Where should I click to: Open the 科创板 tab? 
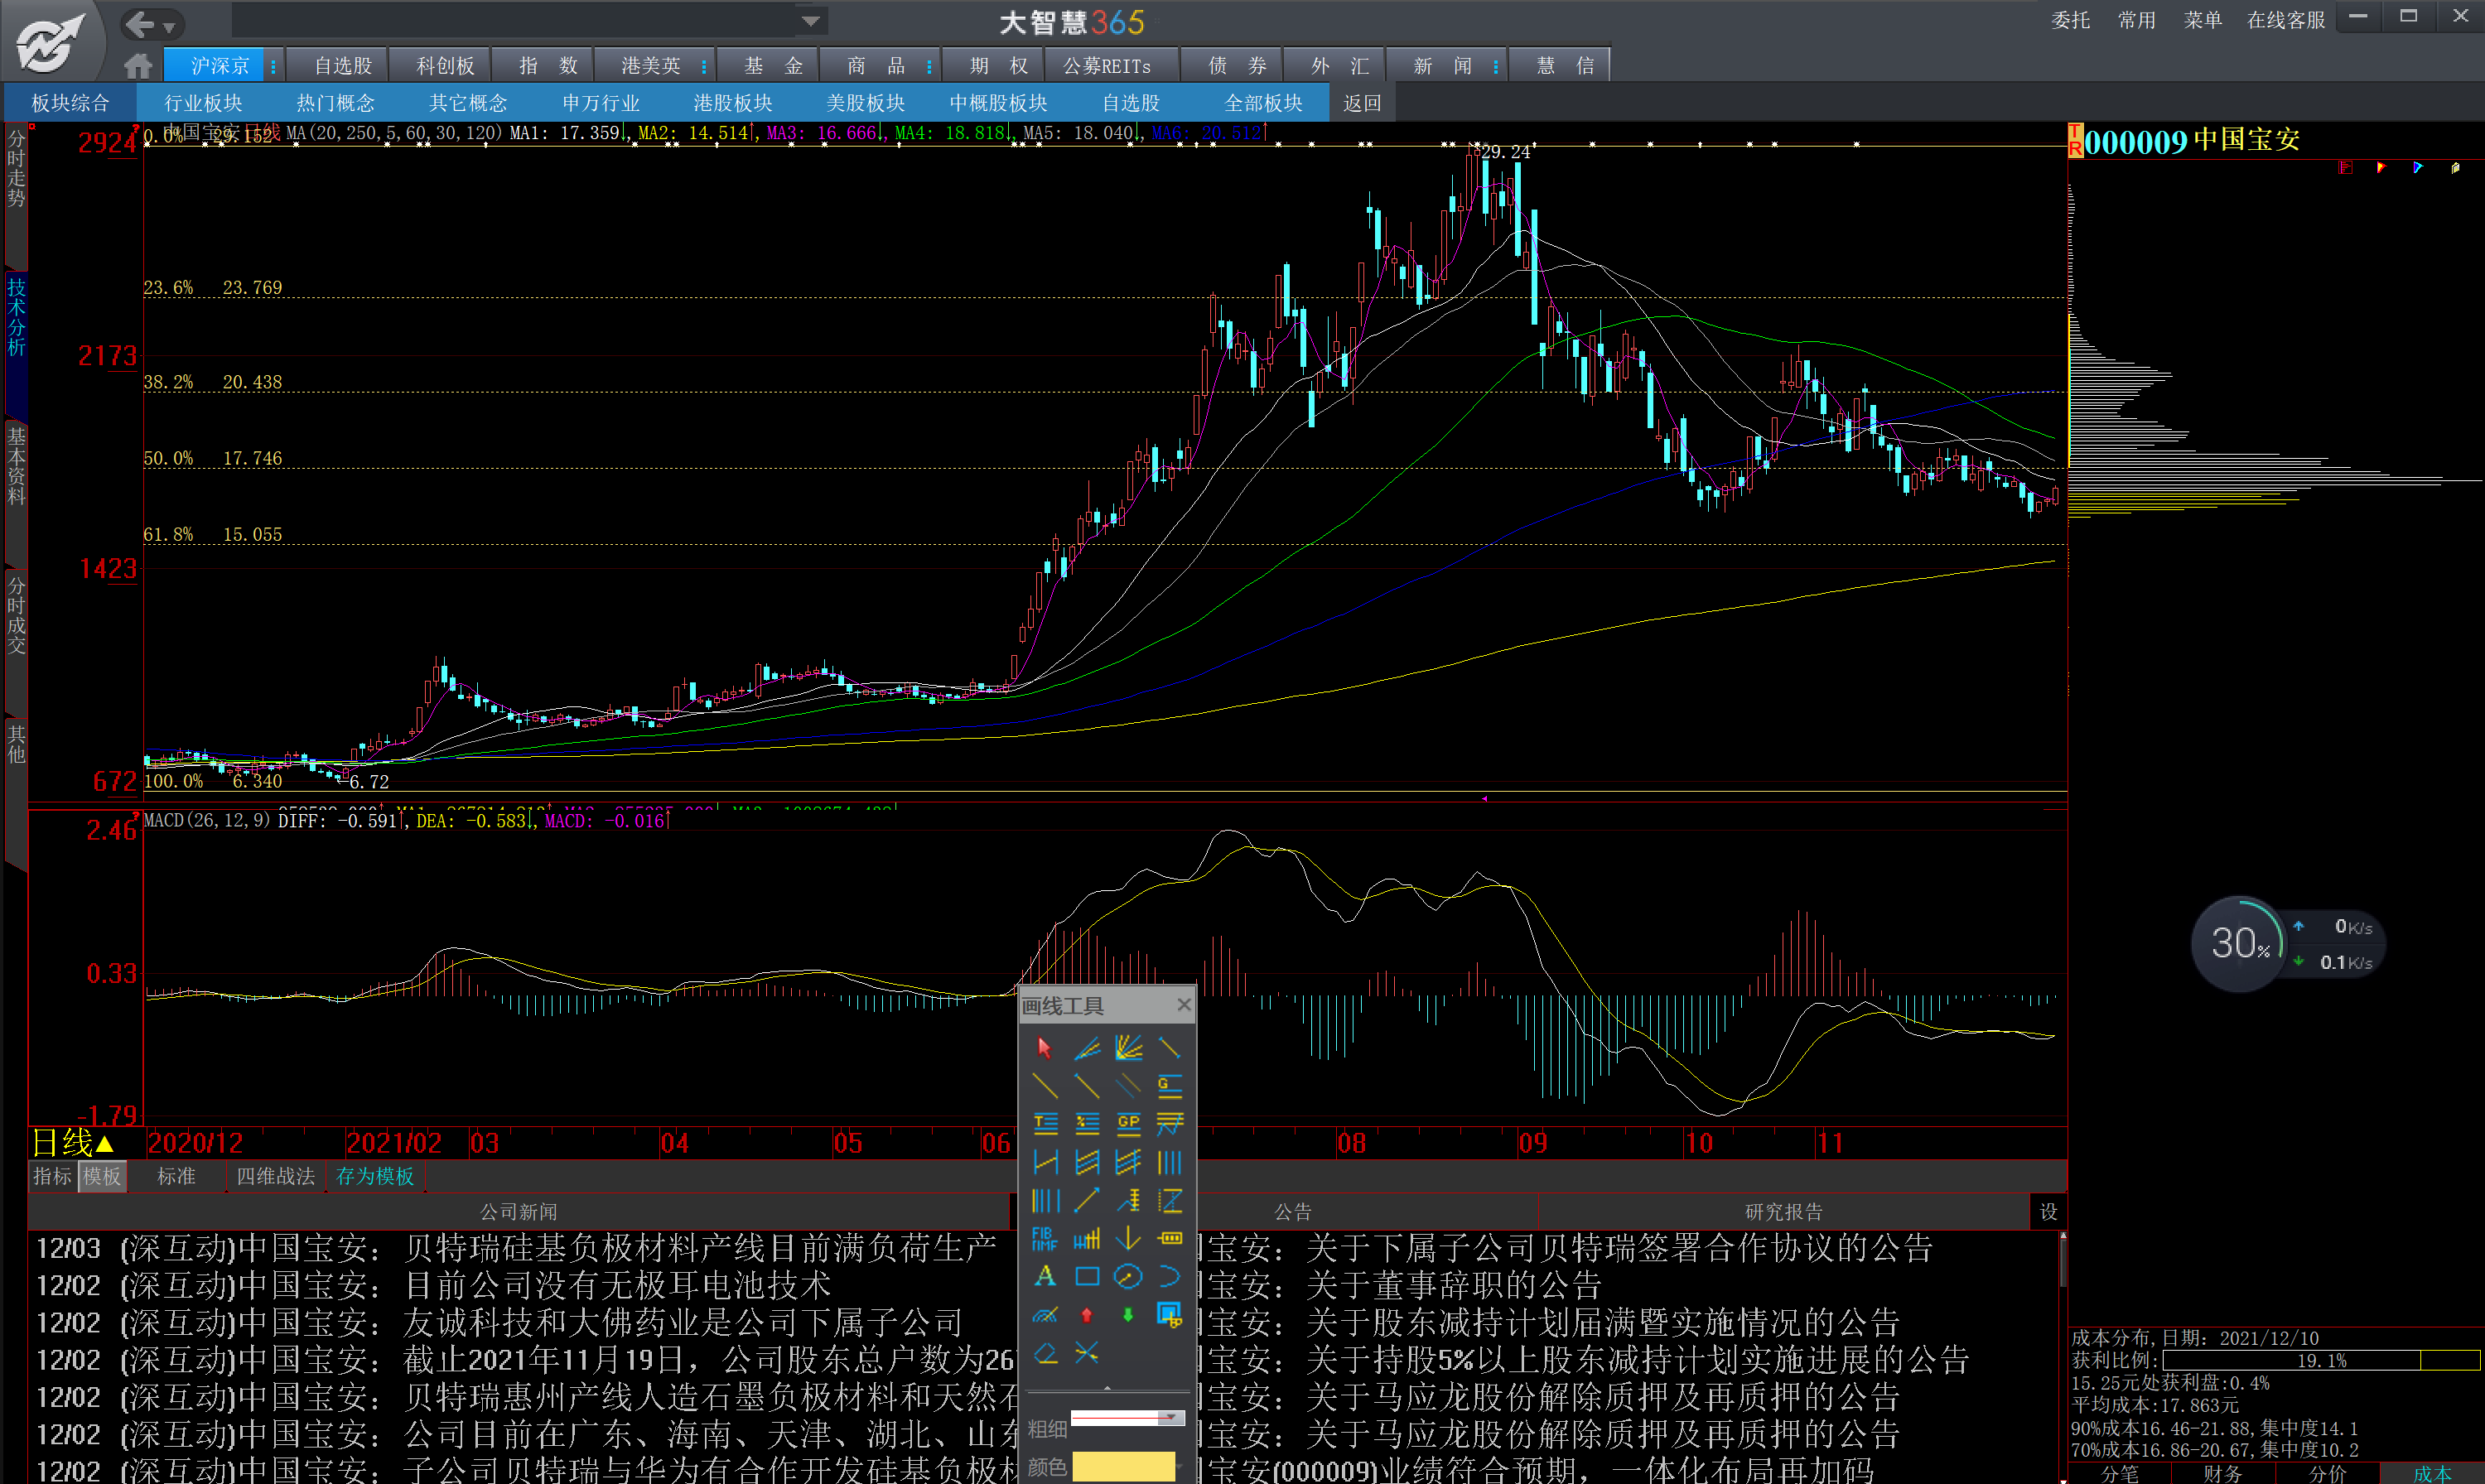(445, 66)
